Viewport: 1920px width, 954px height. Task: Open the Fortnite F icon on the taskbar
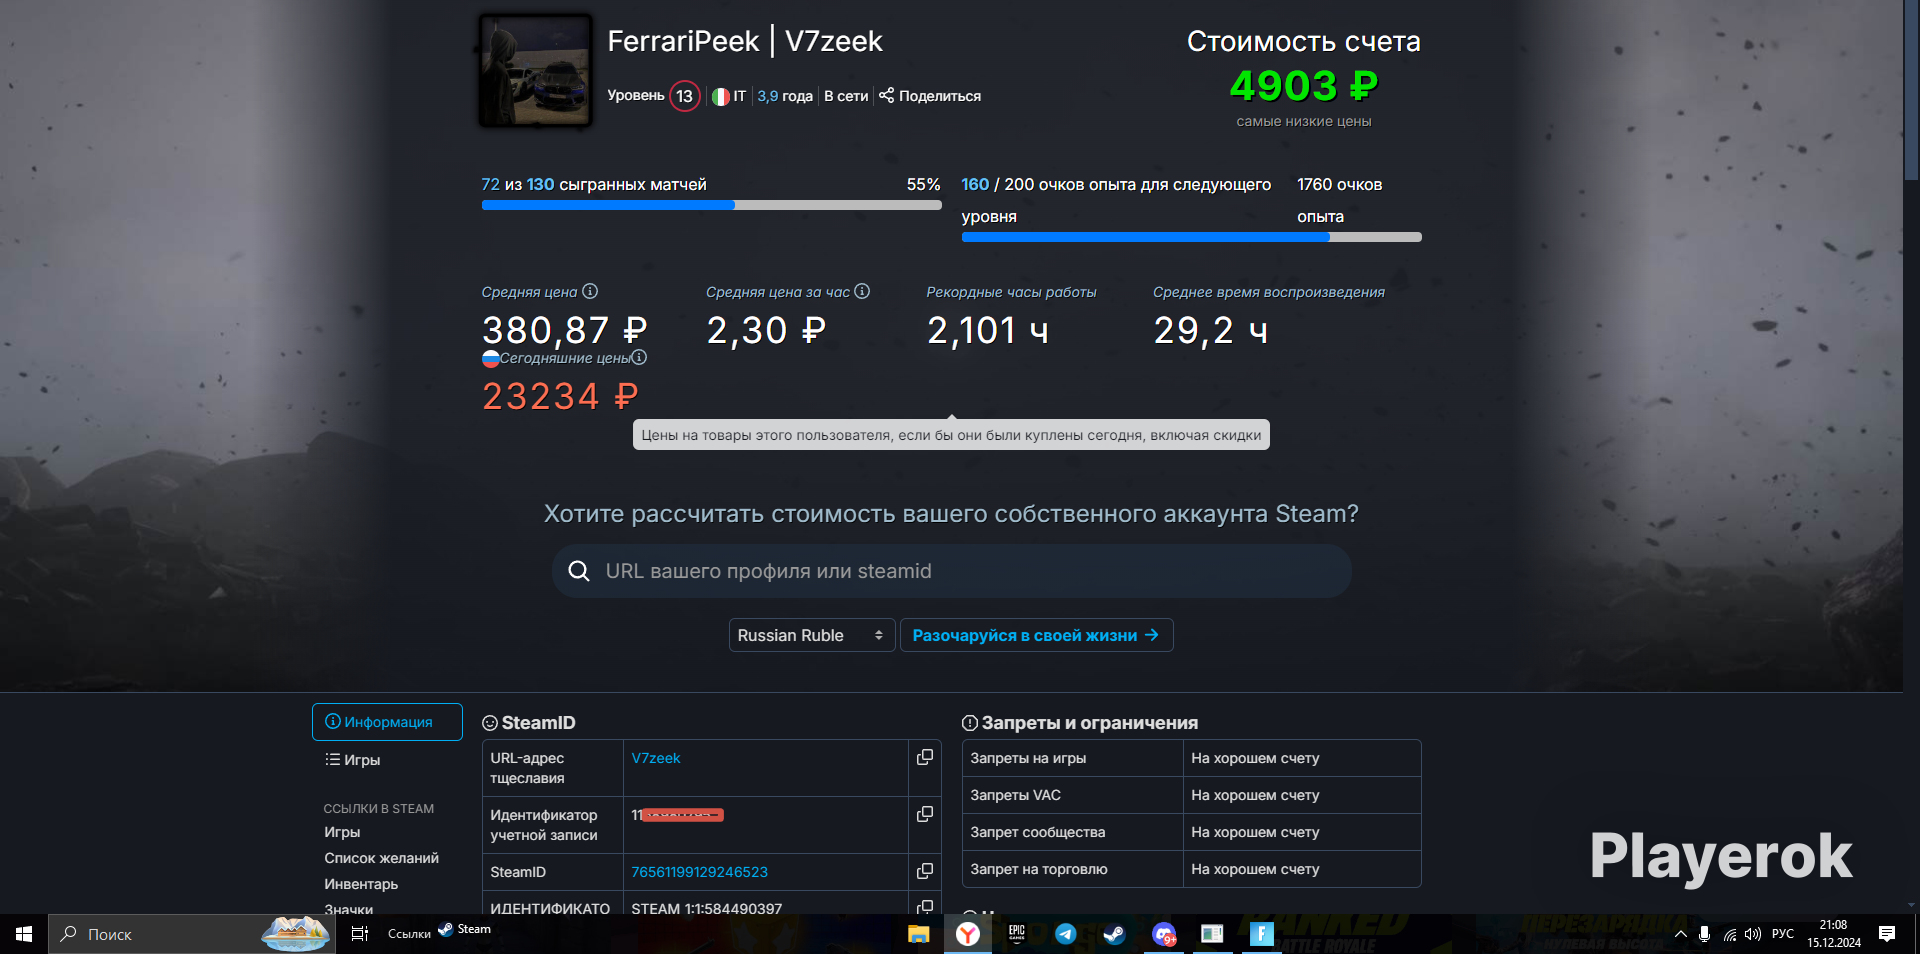(1261, 934)
